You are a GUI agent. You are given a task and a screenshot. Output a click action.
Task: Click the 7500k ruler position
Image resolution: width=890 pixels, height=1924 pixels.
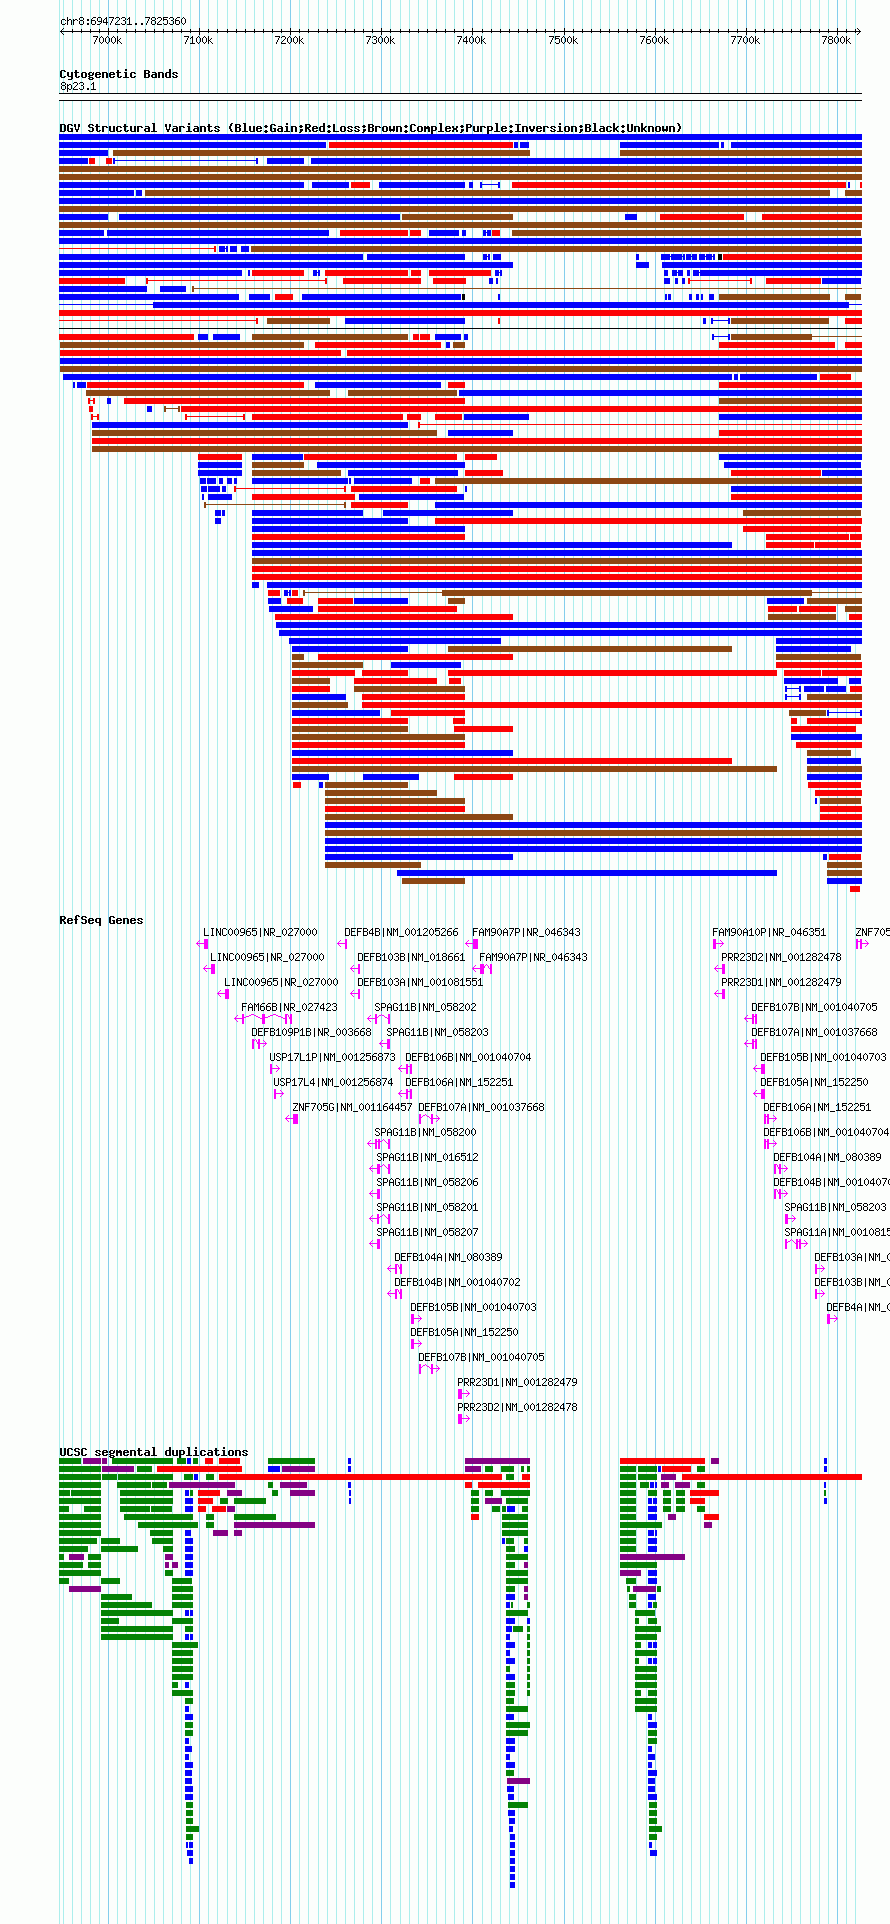[x=563, y=40]
